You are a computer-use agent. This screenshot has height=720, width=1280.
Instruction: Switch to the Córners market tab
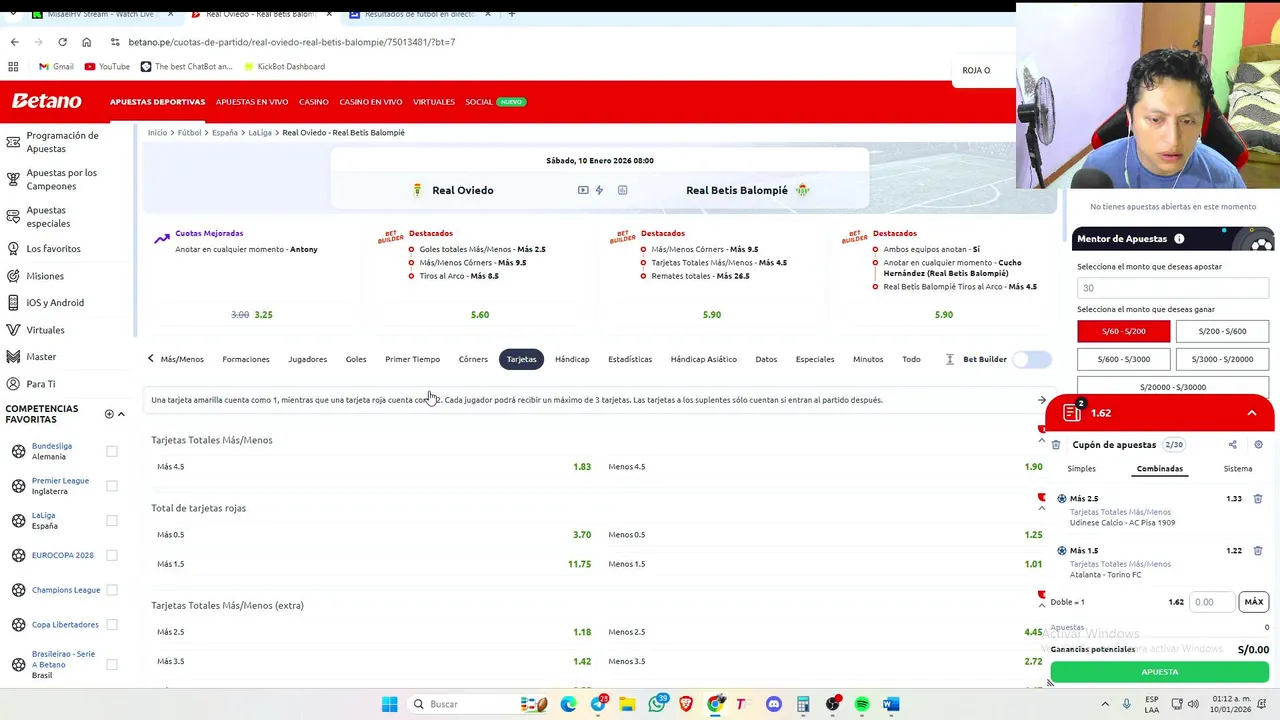[x=473, y=359]
